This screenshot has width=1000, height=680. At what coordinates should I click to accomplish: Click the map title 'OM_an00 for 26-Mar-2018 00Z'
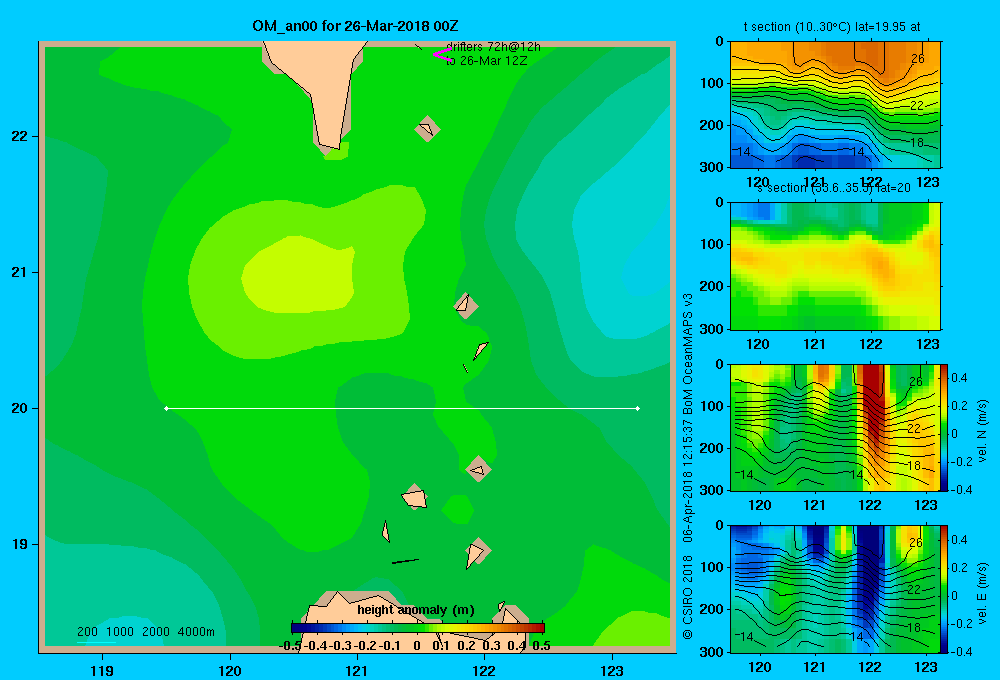[355, 26]
